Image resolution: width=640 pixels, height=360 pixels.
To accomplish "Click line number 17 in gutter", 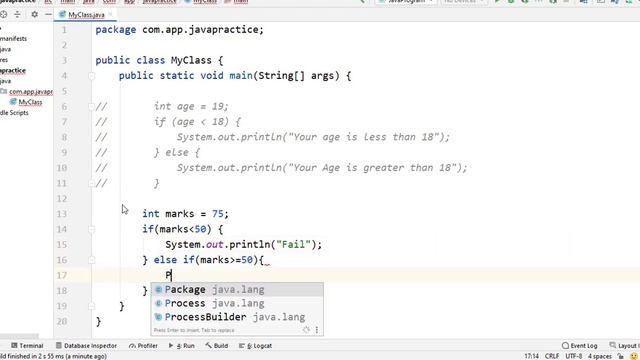I will pos(62,276).
